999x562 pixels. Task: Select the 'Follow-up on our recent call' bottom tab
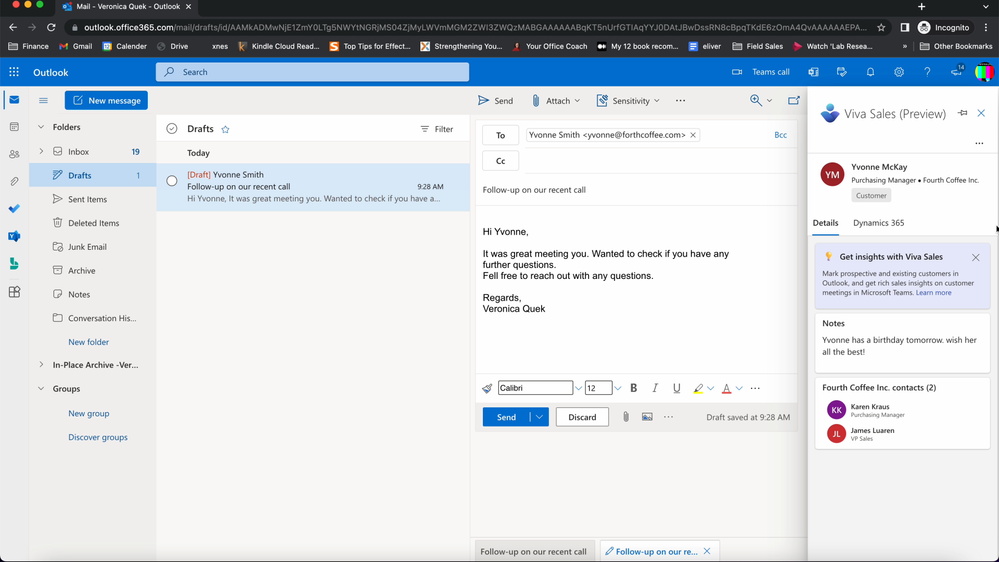tap(533, 551)
